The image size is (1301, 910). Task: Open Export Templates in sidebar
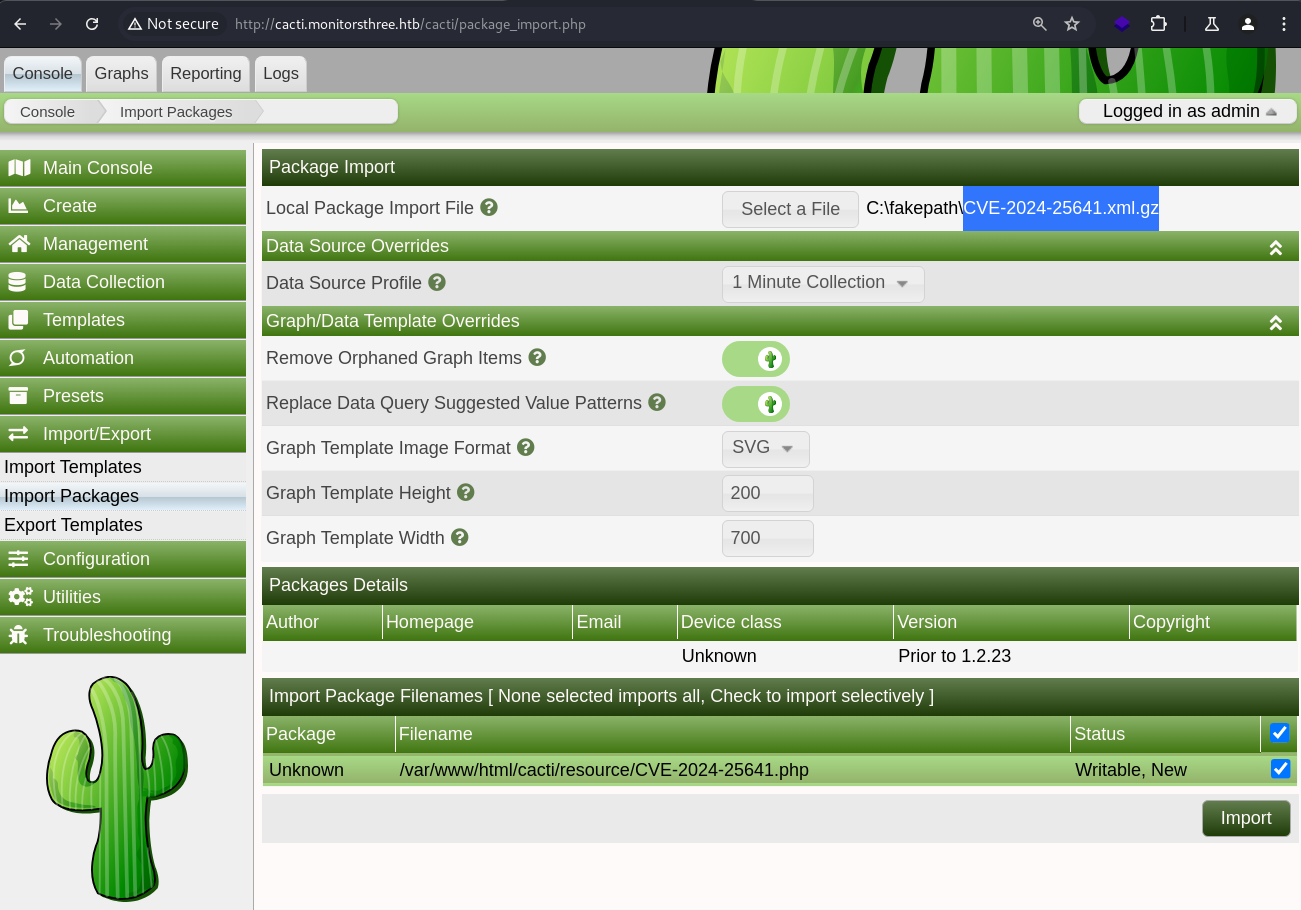123,525
